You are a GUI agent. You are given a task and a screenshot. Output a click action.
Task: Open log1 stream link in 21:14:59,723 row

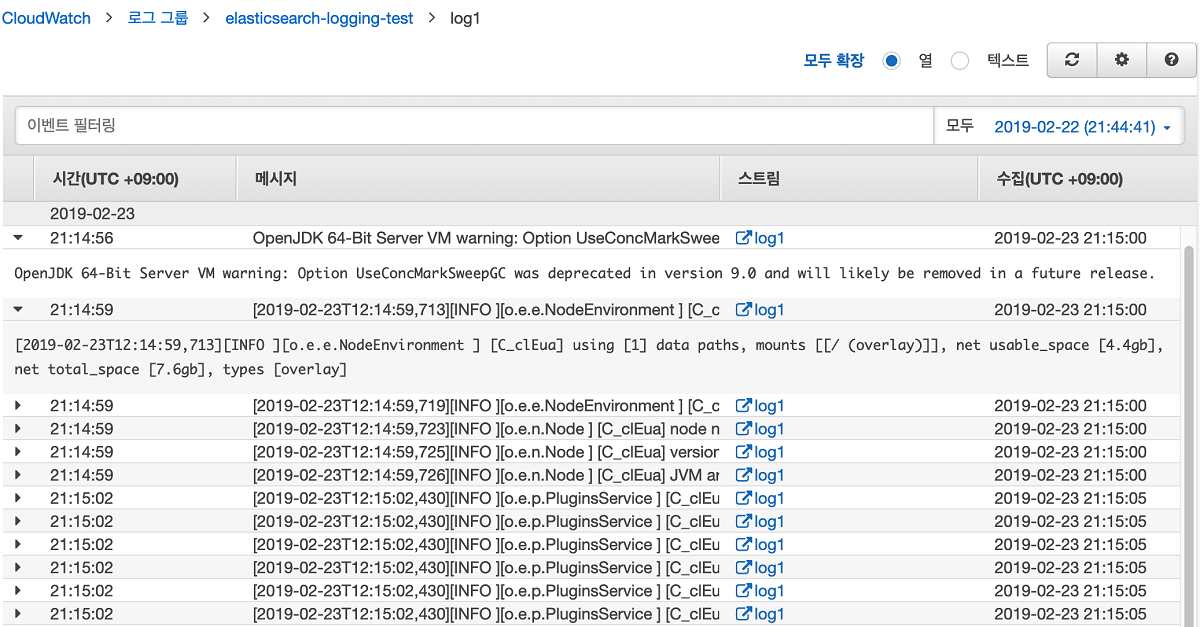click(760, 429)
